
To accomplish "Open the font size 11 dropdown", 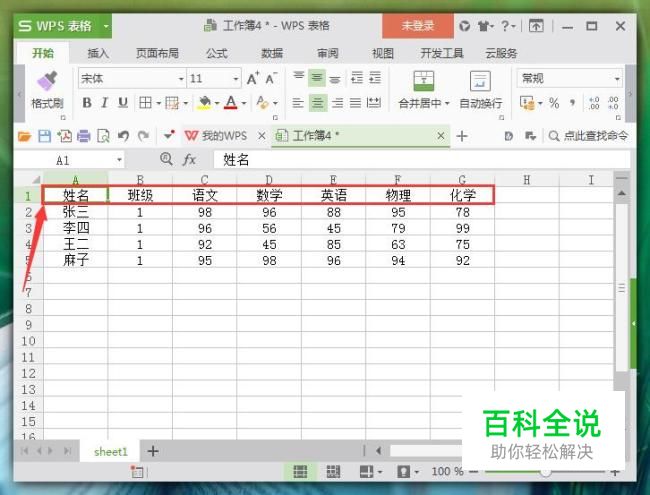I will [235, 79].
